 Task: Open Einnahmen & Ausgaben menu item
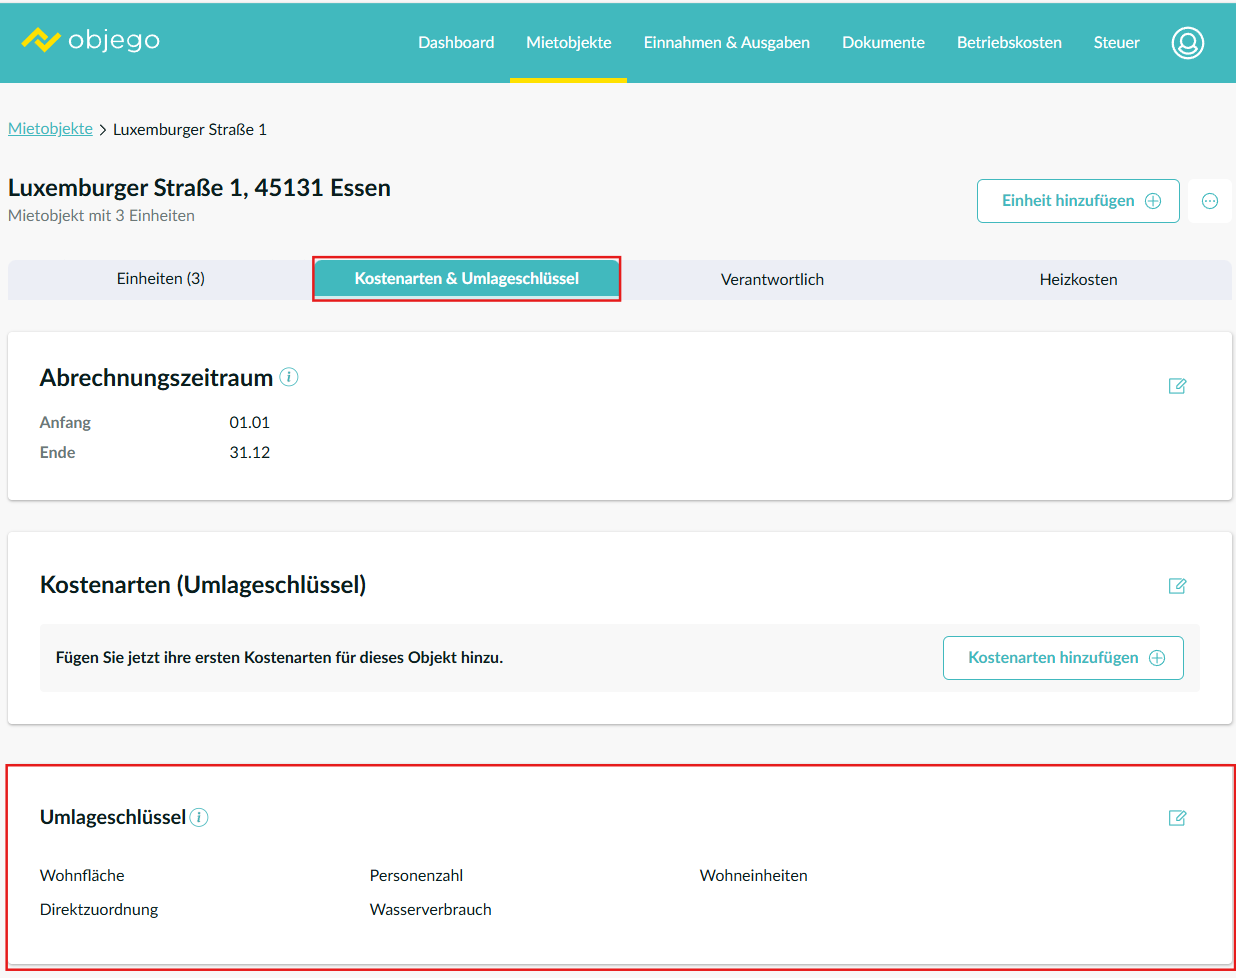pyautogui.click(x=726, y=42)
